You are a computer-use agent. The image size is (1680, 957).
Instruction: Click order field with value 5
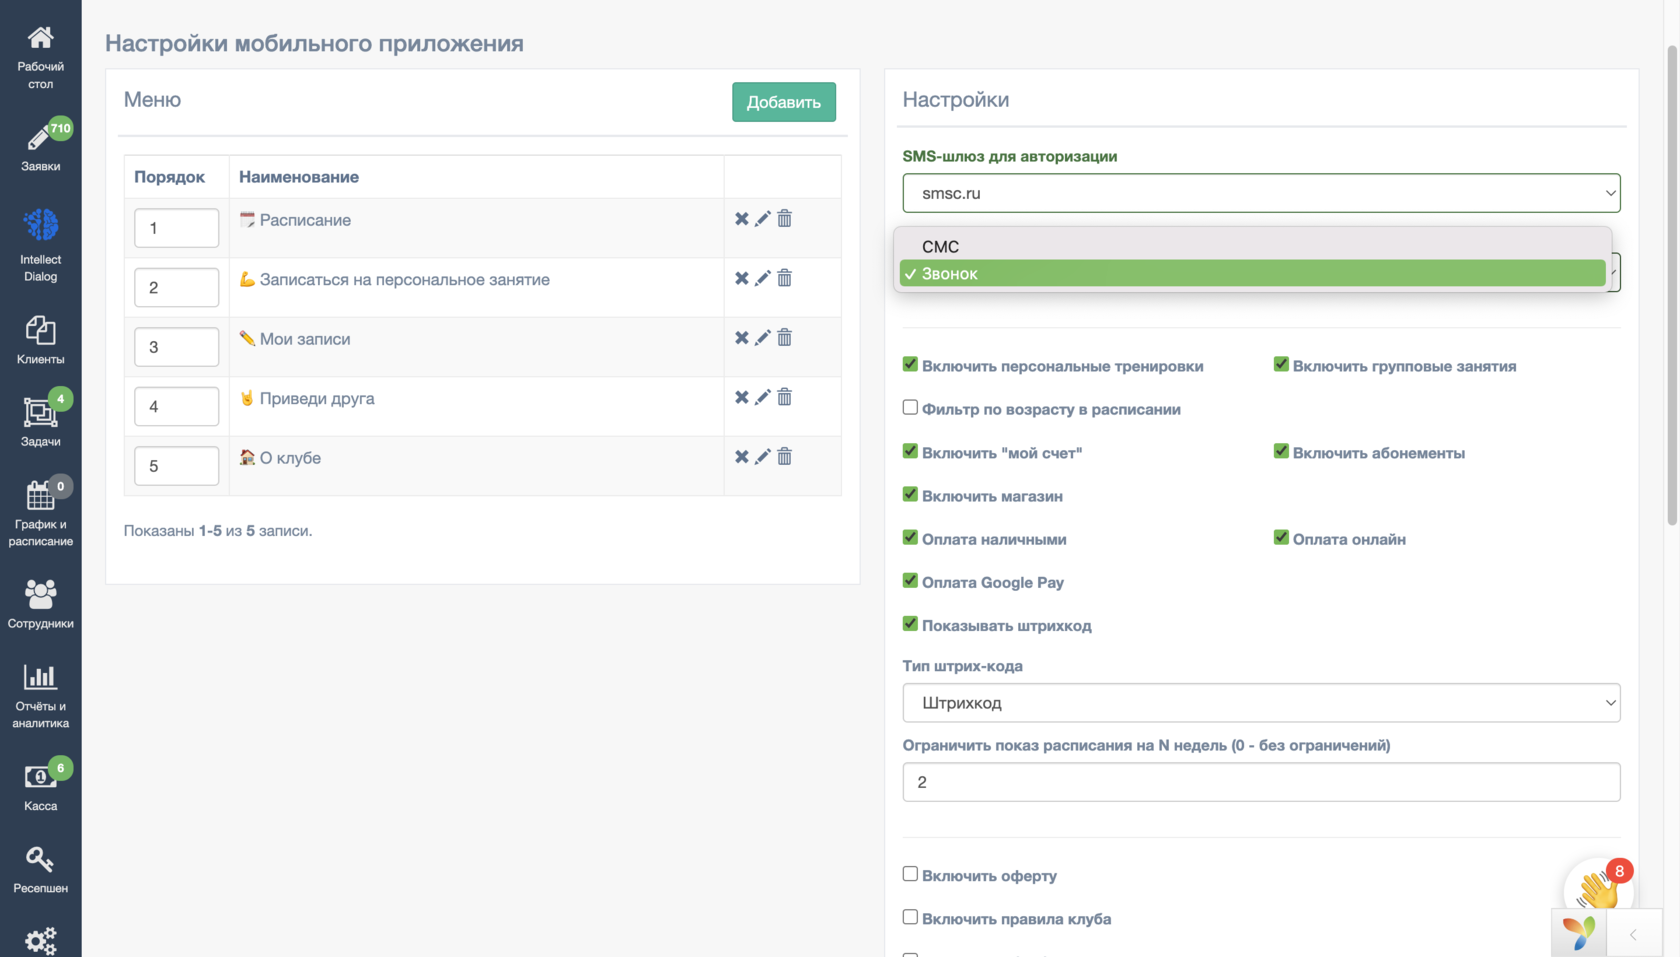point(176,466)
